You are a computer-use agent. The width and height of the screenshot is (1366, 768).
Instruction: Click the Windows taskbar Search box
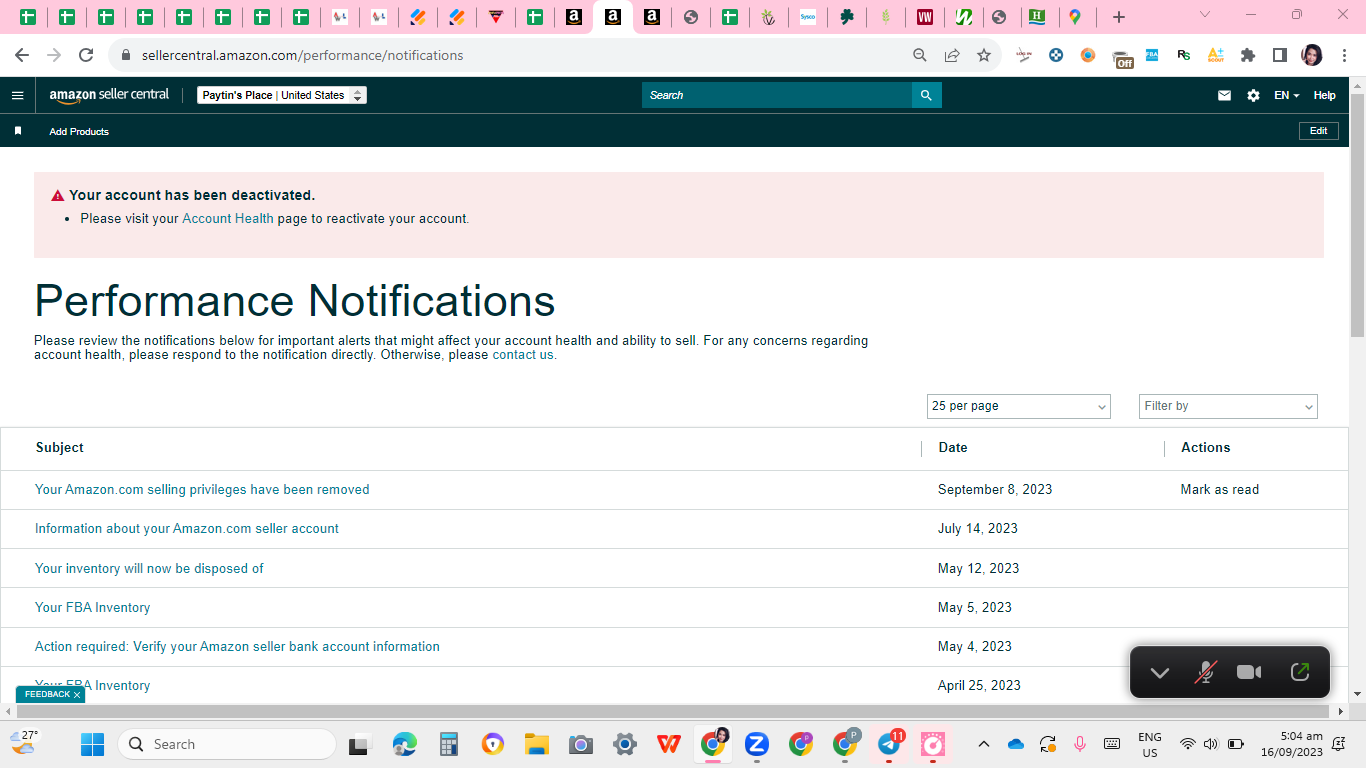227,744
